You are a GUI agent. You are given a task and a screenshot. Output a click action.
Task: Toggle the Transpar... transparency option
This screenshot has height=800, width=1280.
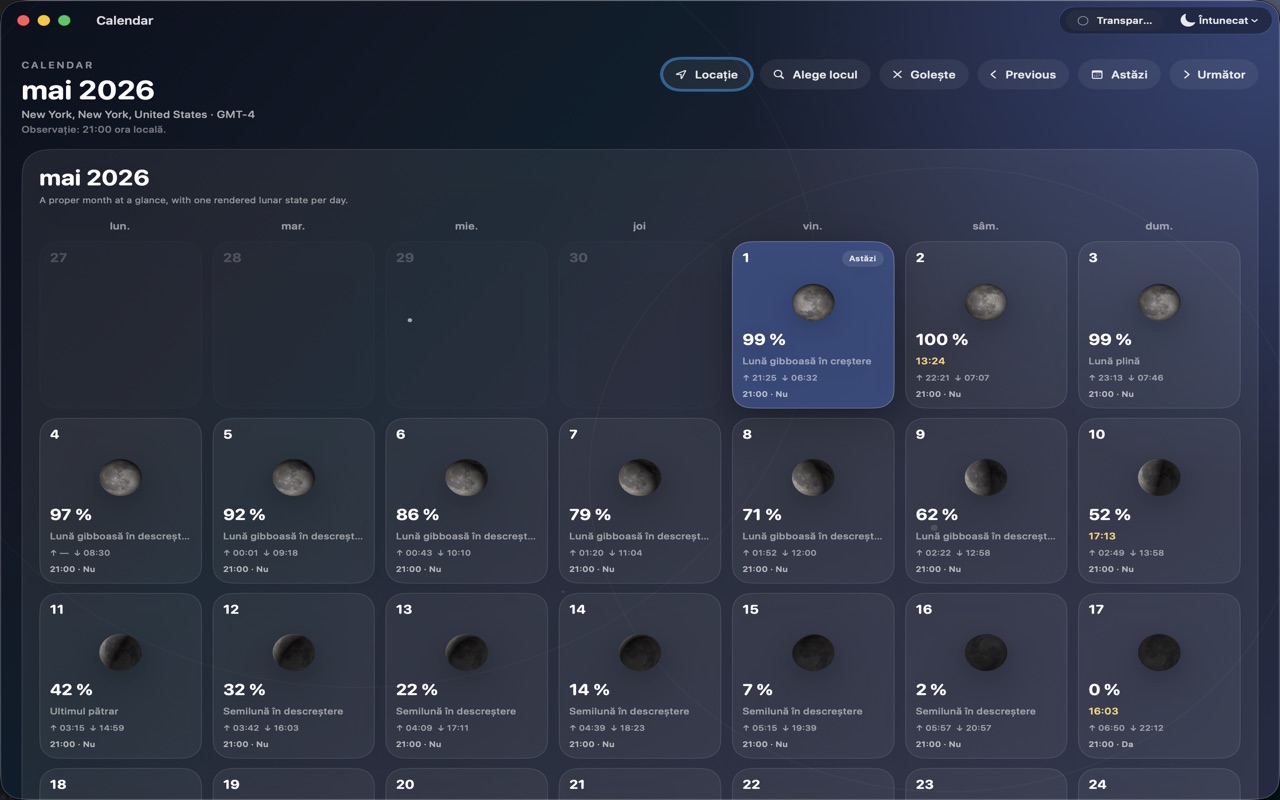(1115, 20)
